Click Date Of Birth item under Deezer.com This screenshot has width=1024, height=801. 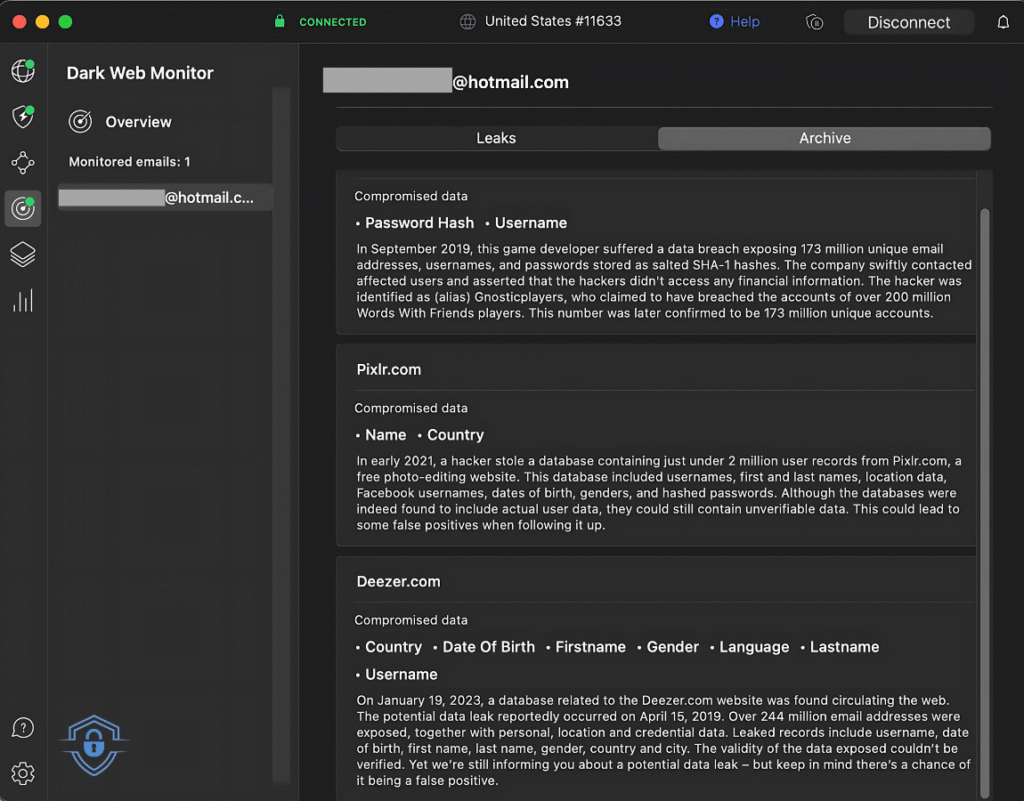pos(488,647)
